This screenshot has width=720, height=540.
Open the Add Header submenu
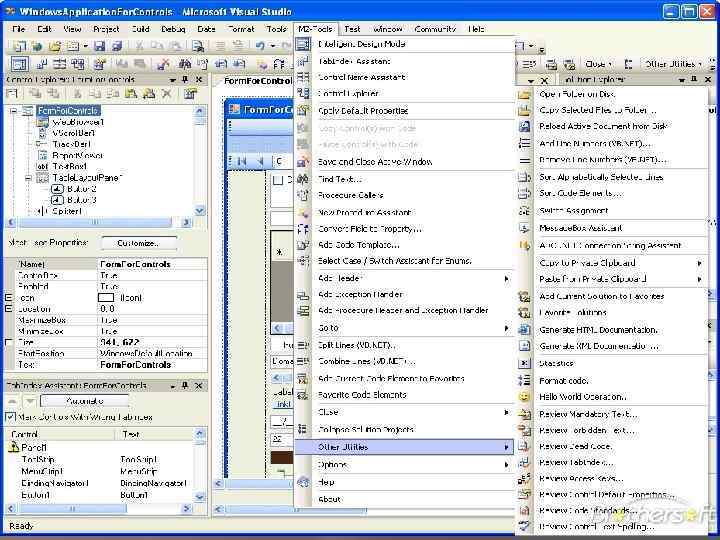tap(404, 278)
